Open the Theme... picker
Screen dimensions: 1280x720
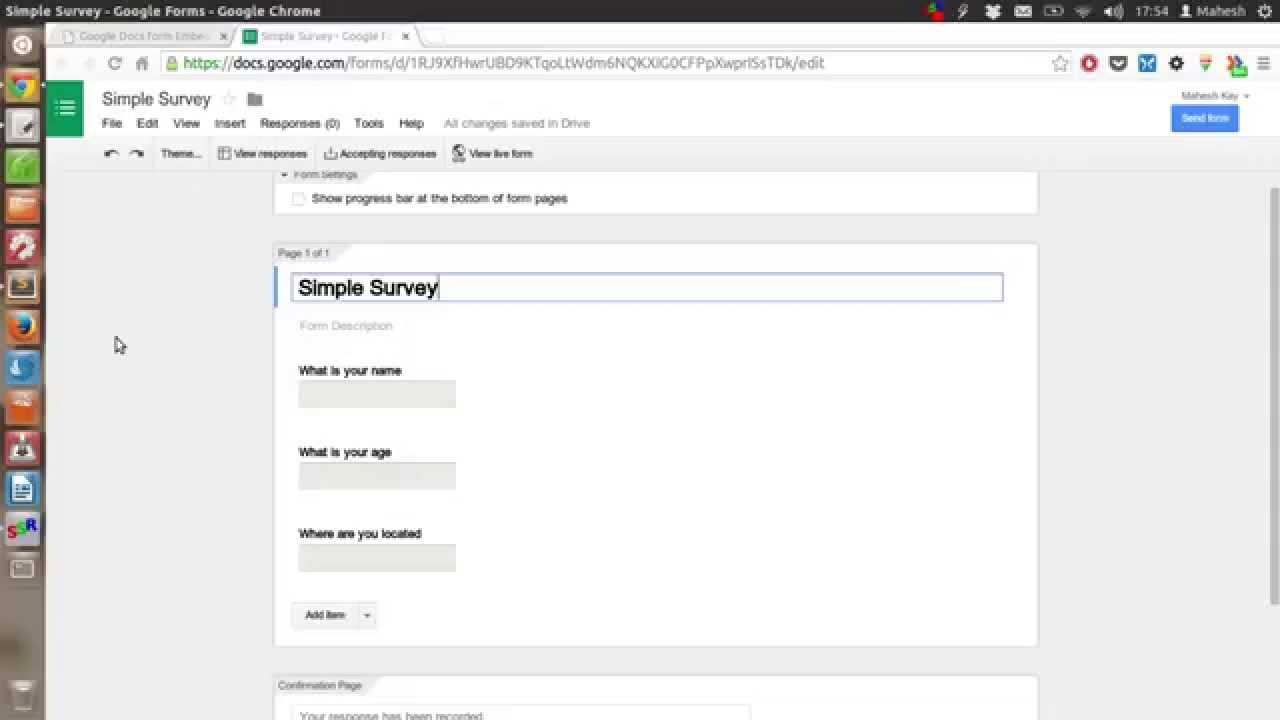pyautogui.click(x=181, y=154)
